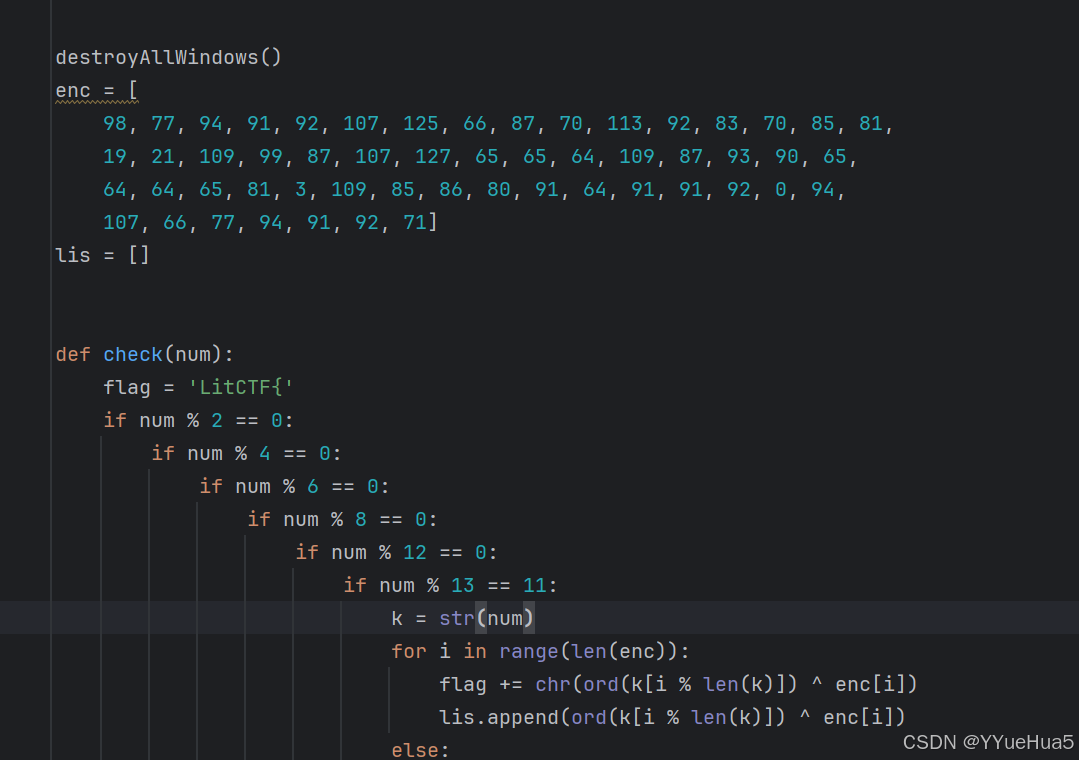Select the 'LitCTF{' flag string

[x=240, y=387]
